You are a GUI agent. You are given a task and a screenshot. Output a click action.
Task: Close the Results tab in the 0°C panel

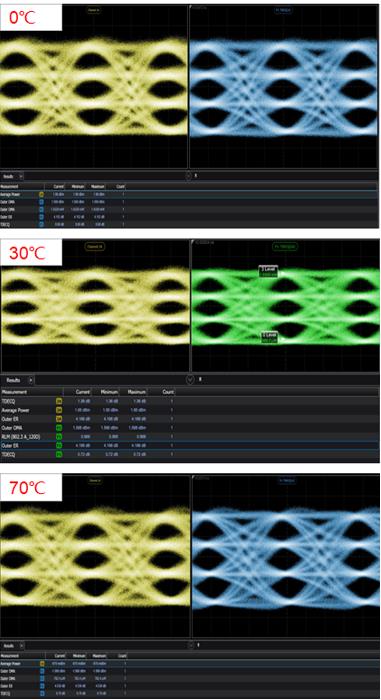point(21,176)
